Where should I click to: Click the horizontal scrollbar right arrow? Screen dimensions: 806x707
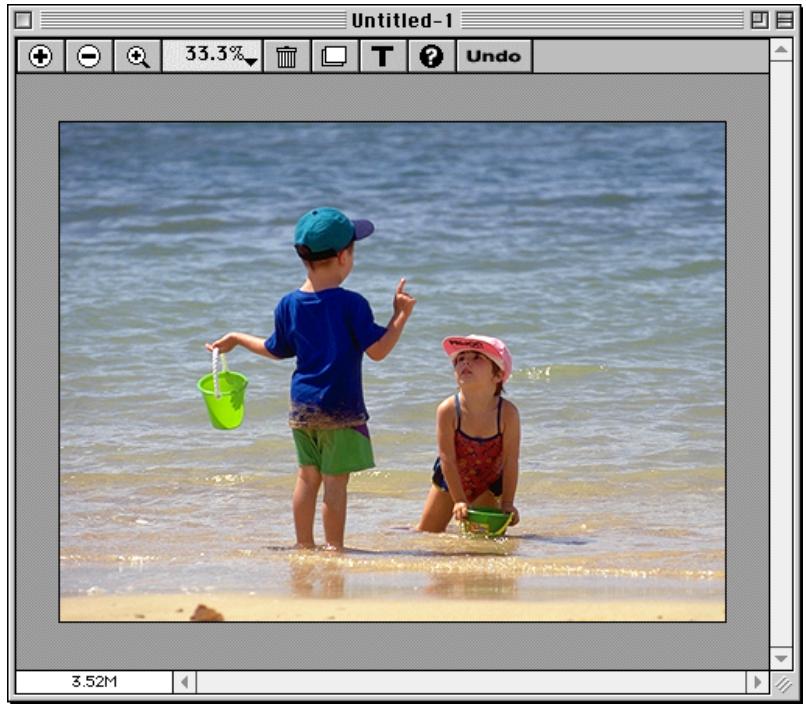coord(757,682)
